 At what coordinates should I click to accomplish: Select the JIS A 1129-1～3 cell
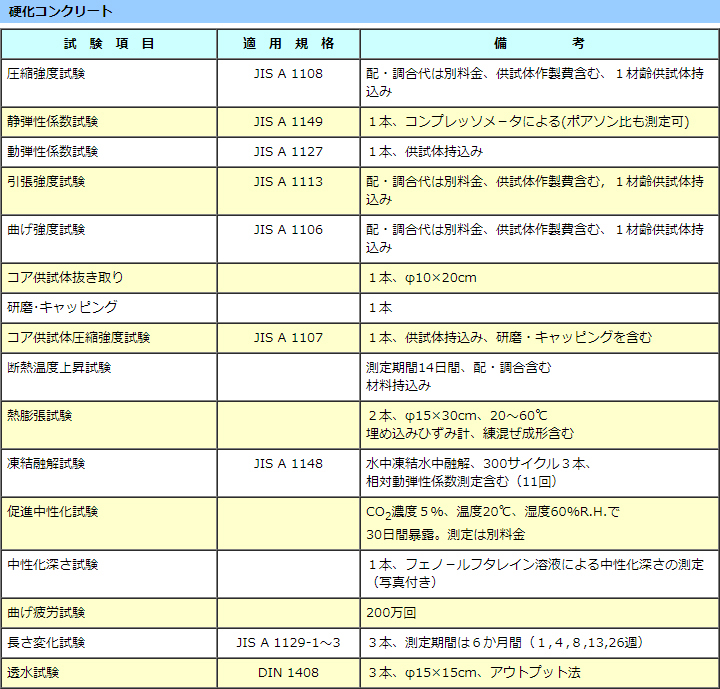288,642
